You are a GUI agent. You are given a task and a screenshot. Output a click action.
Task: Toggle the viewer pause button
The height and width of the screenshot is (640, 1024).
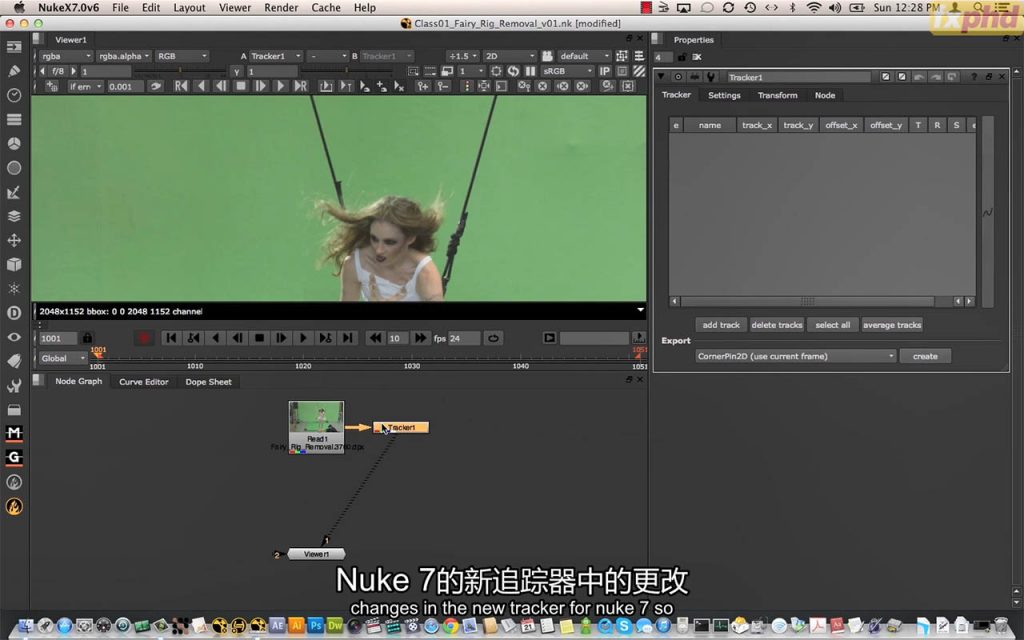(x=530, y=71)
